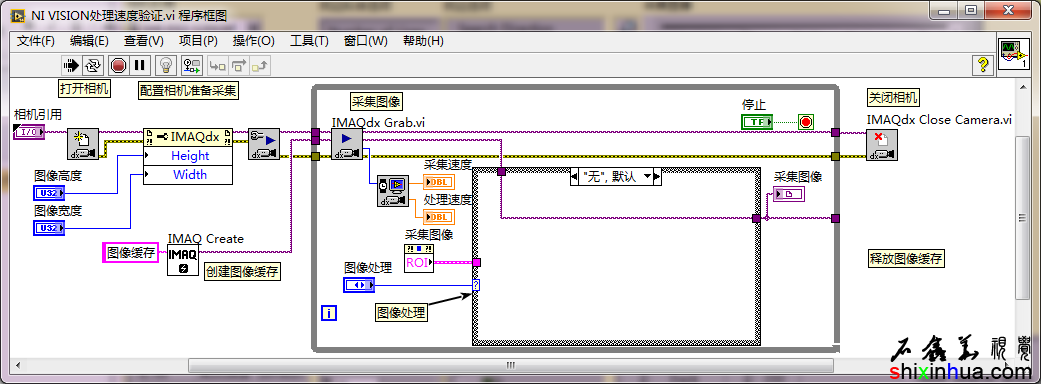Open the 工具(T) menu
Viewport: 1041px width, 384px height.
tap(309, 41)
